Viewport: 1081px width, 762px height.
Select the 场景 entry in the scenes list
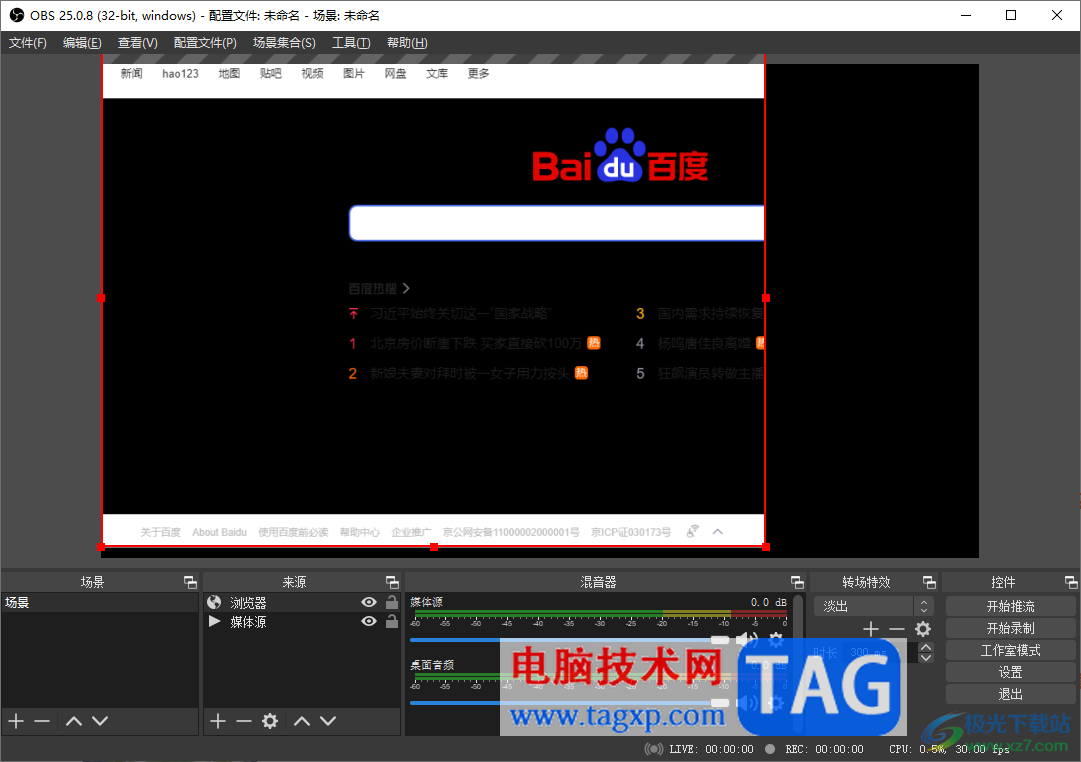(99, 603)
